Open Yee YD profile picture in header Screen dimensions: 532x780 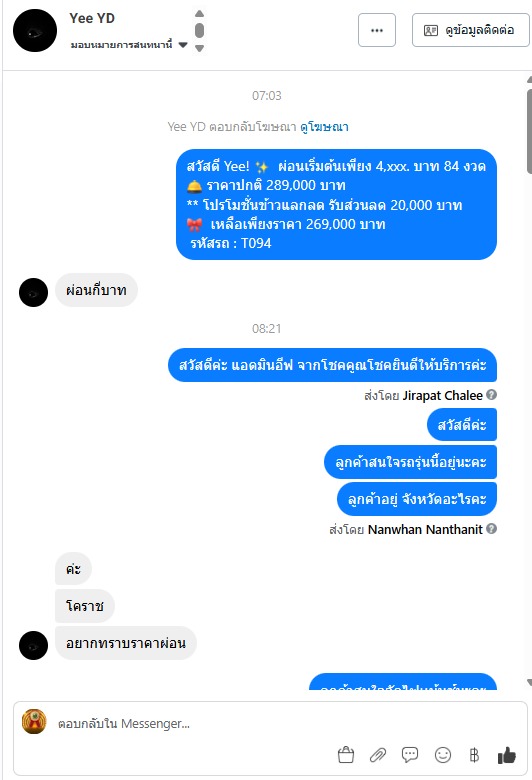click(35, 30)
